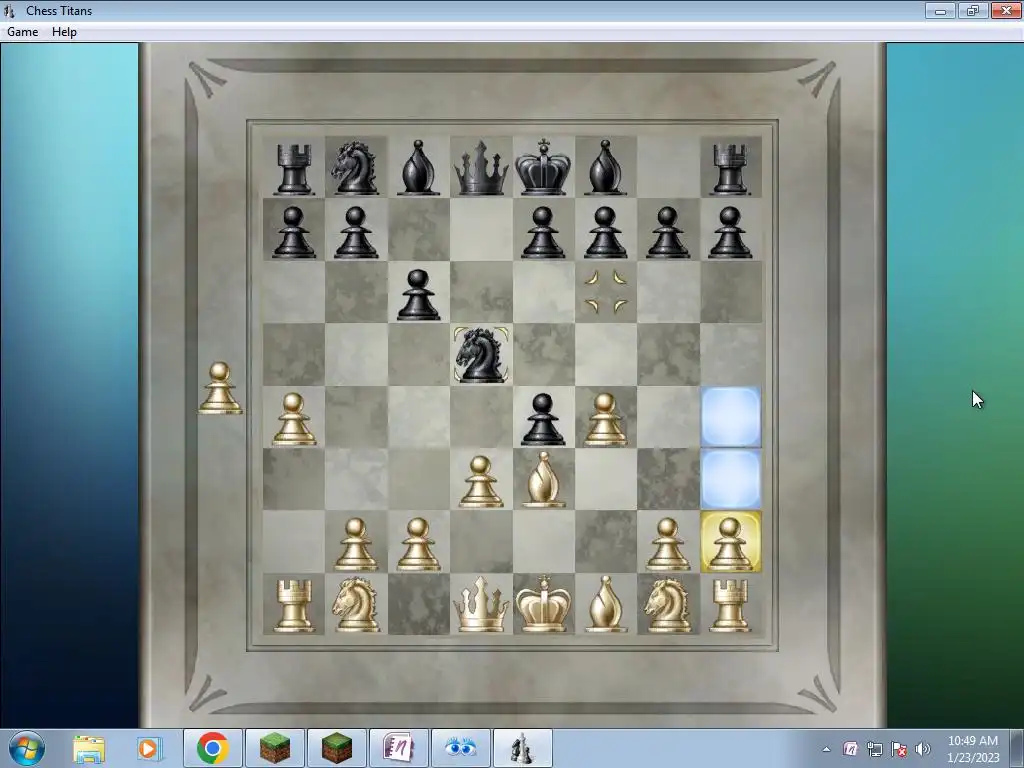Click the black pawn on a7
Image resolution: width=1024 pixels, height=768 pixels.
point(293,232)
